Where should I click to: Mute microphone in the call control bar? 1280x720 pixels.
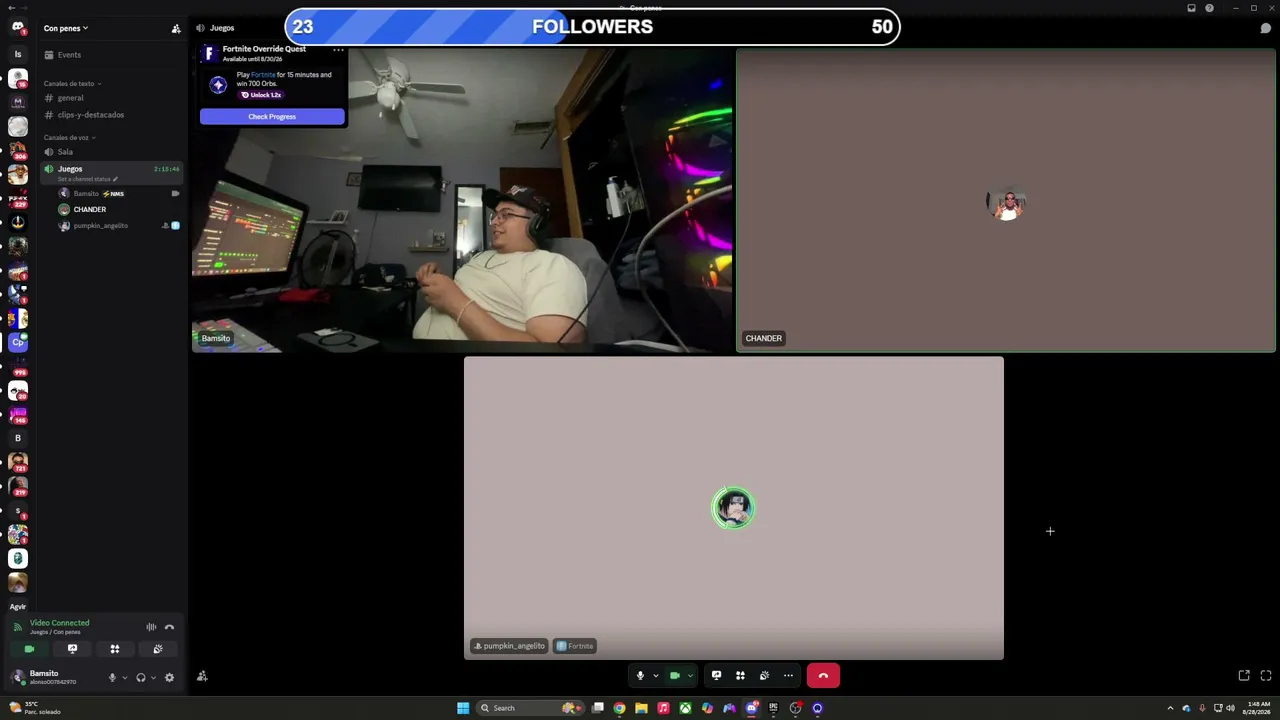click(640, 676)
